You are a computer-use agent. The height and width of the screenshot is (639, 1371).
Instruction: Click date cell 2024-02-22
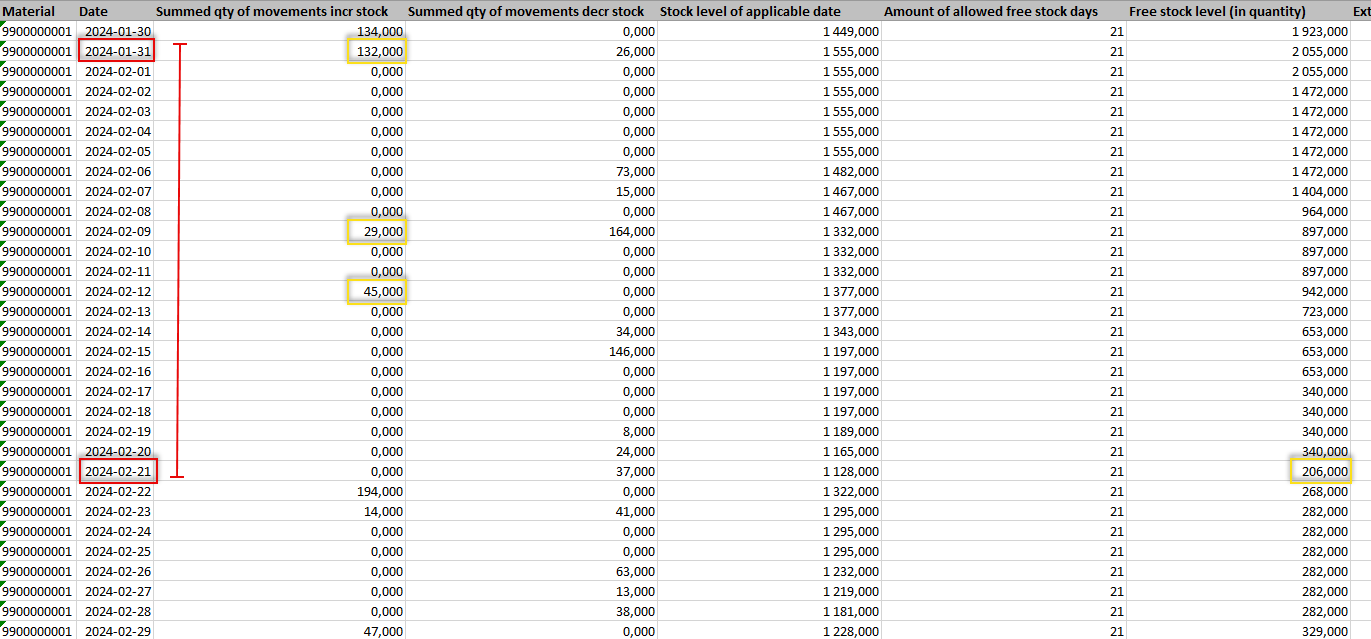[x=115, y=491]
